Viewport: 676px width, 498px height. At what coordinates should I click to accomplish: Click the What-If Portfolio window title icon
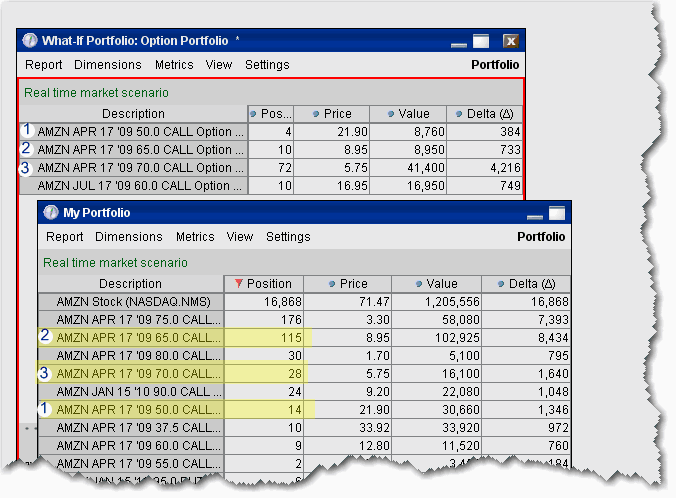[x=30, y=41]
